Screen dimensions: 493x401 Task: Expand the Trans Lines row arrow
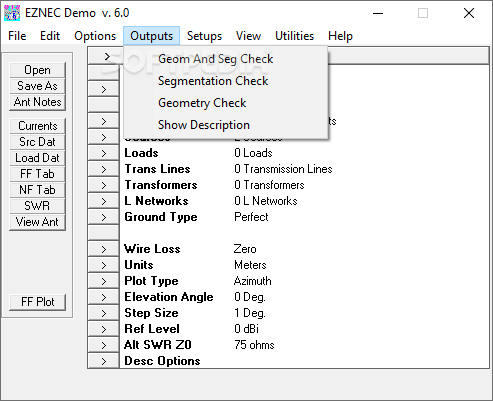pos(103,169)
